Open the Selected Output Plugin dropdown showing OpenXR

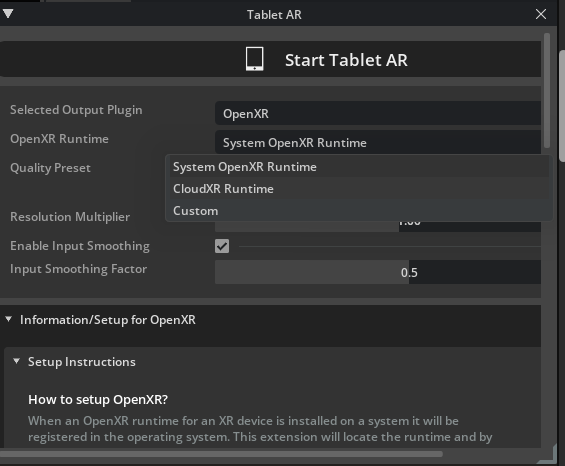coord(378,113)
